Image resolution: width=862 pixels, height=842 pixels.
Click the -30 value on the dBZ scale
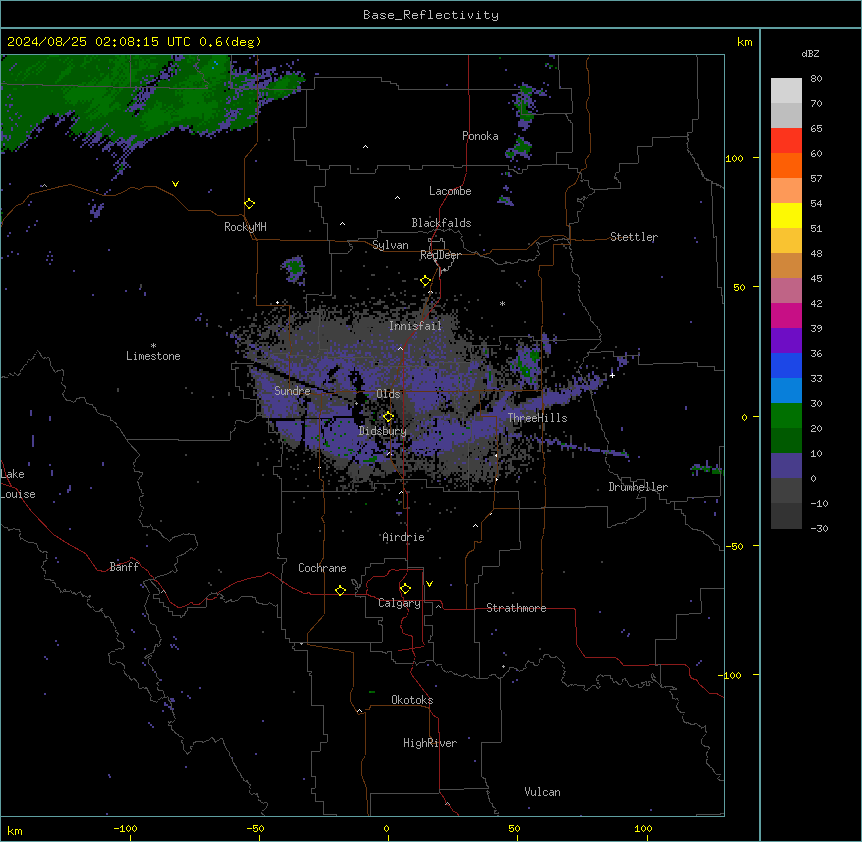point(819,528)
